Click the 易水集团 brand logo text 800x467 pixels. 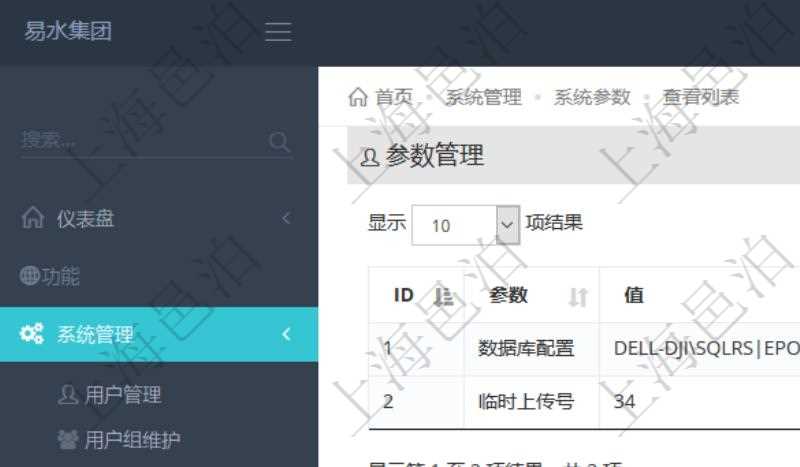coord(68,31)
